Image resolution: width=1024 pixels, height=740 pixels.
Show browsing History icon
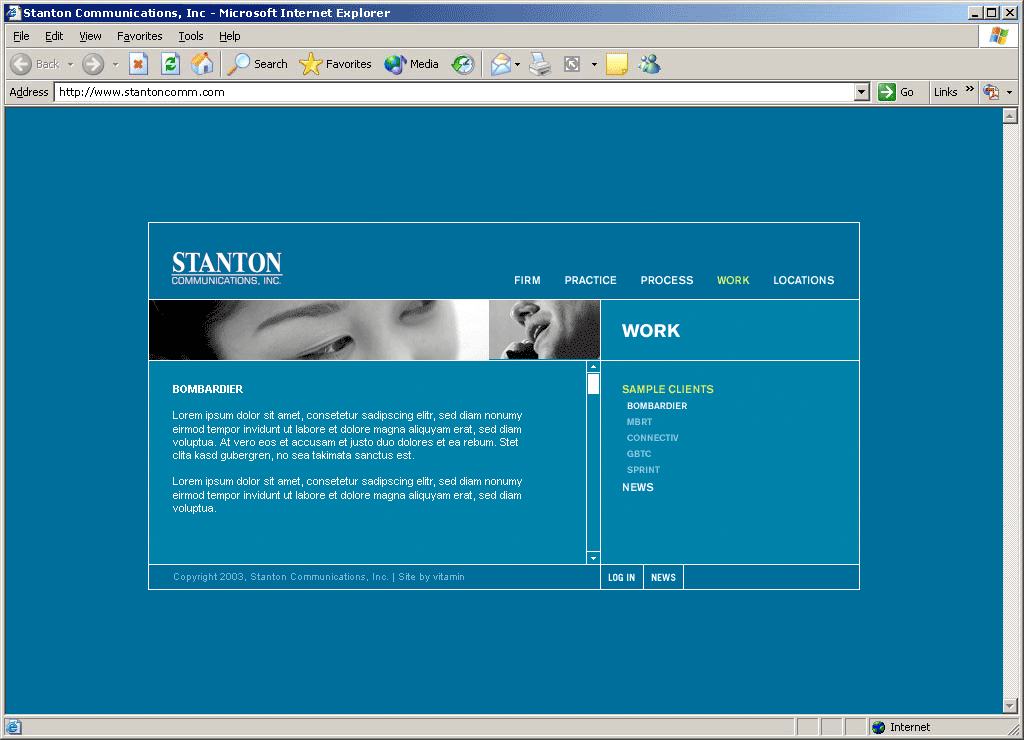[x=462, y=64]
